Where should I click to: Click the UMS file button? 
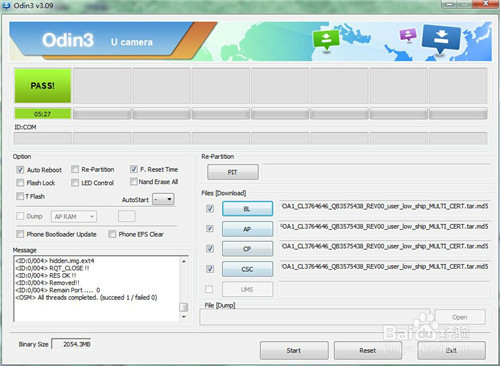[x=247, y=289]
